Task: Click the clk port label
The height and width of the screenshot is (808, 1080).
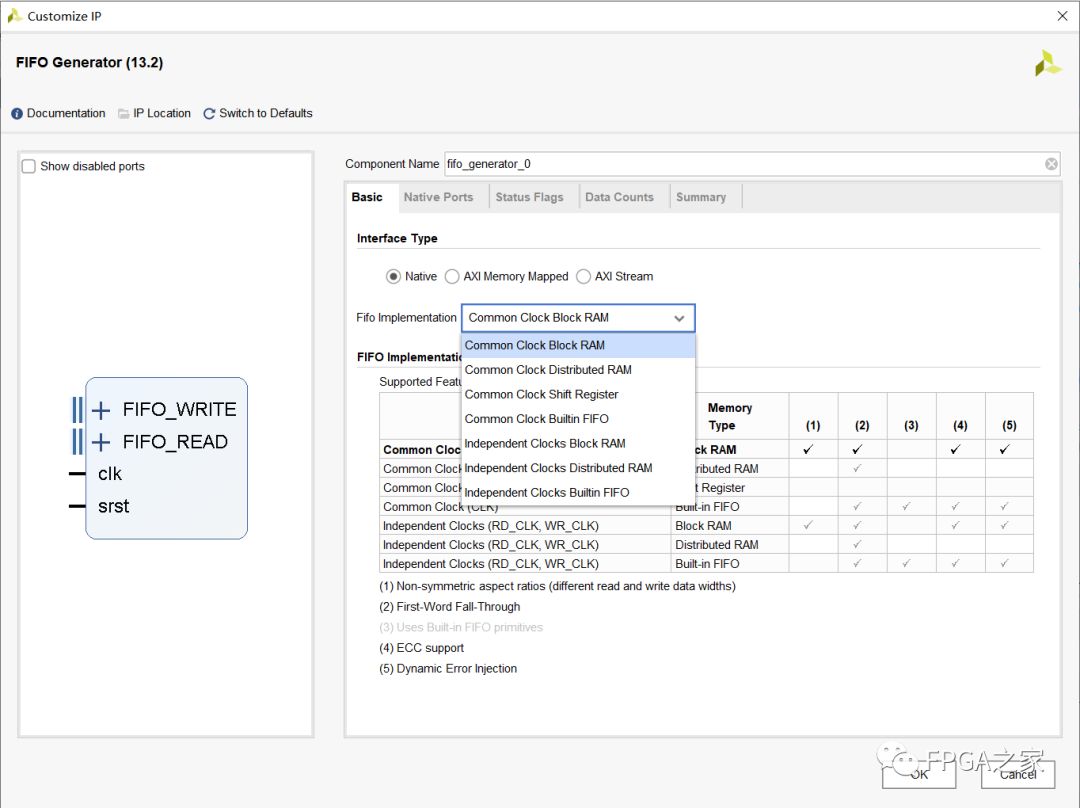Action: point(110,474)
